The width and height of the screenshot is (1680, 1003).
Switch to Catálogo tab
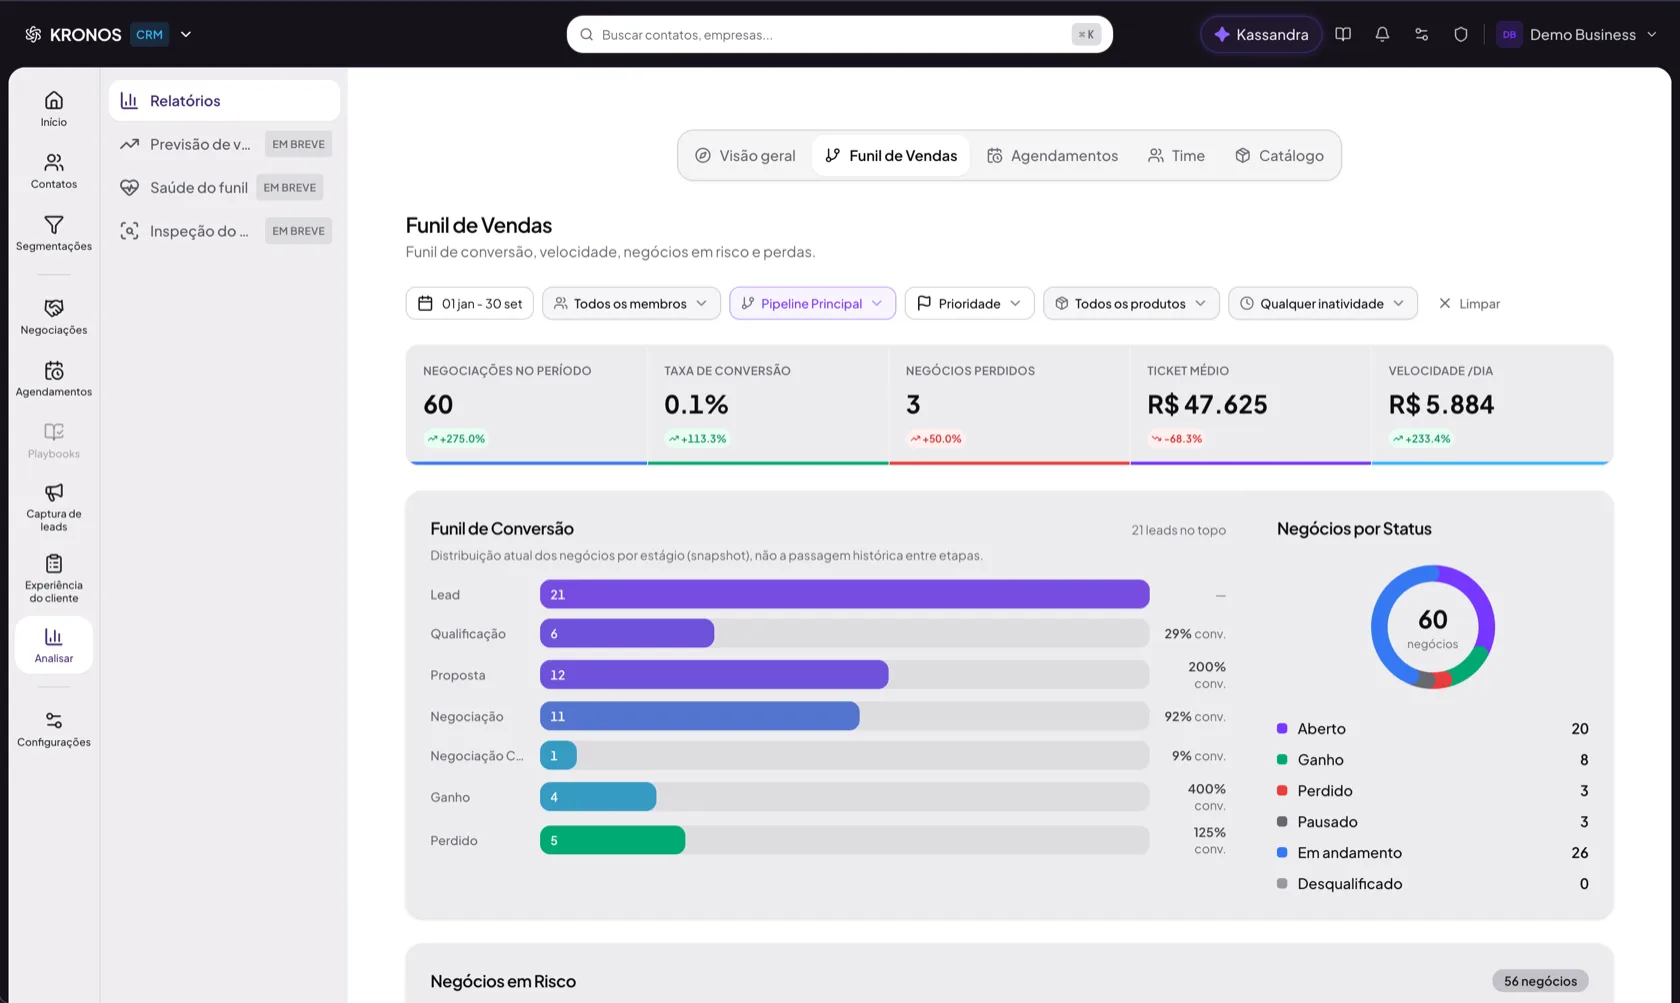[x=1279, y=155]
